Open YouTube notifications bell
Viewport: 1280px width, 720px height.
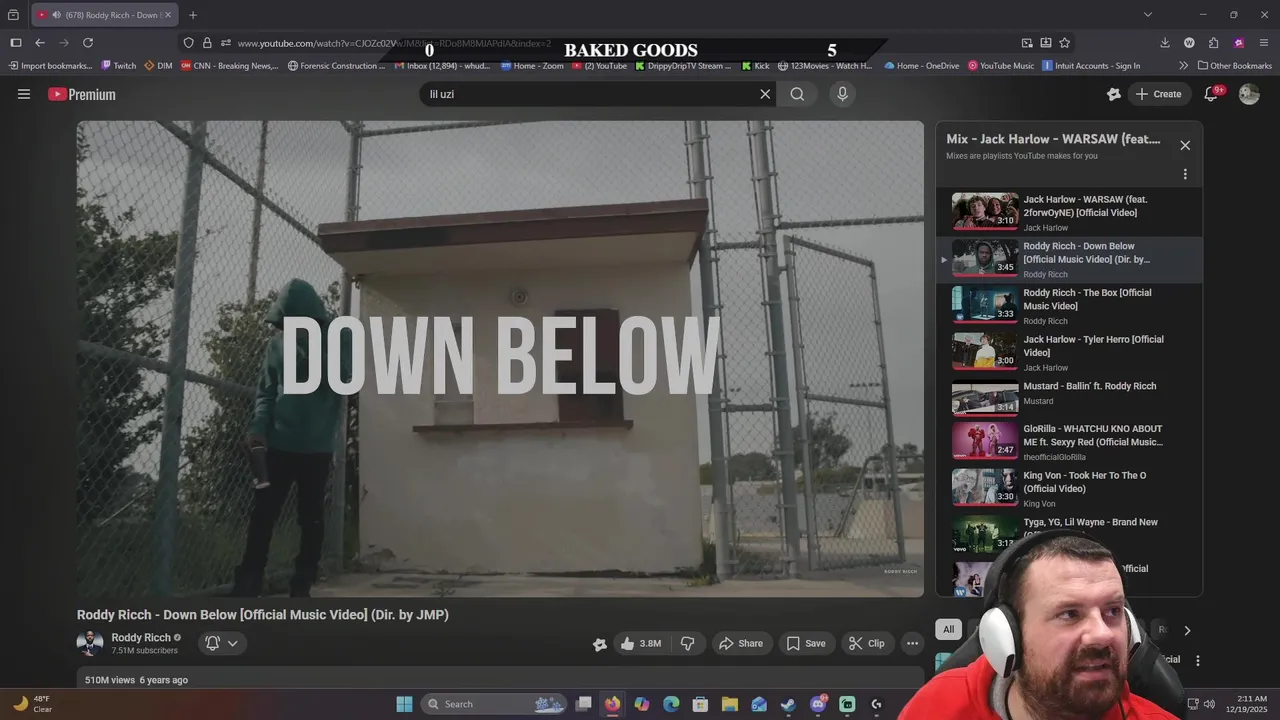[1211, 94]
